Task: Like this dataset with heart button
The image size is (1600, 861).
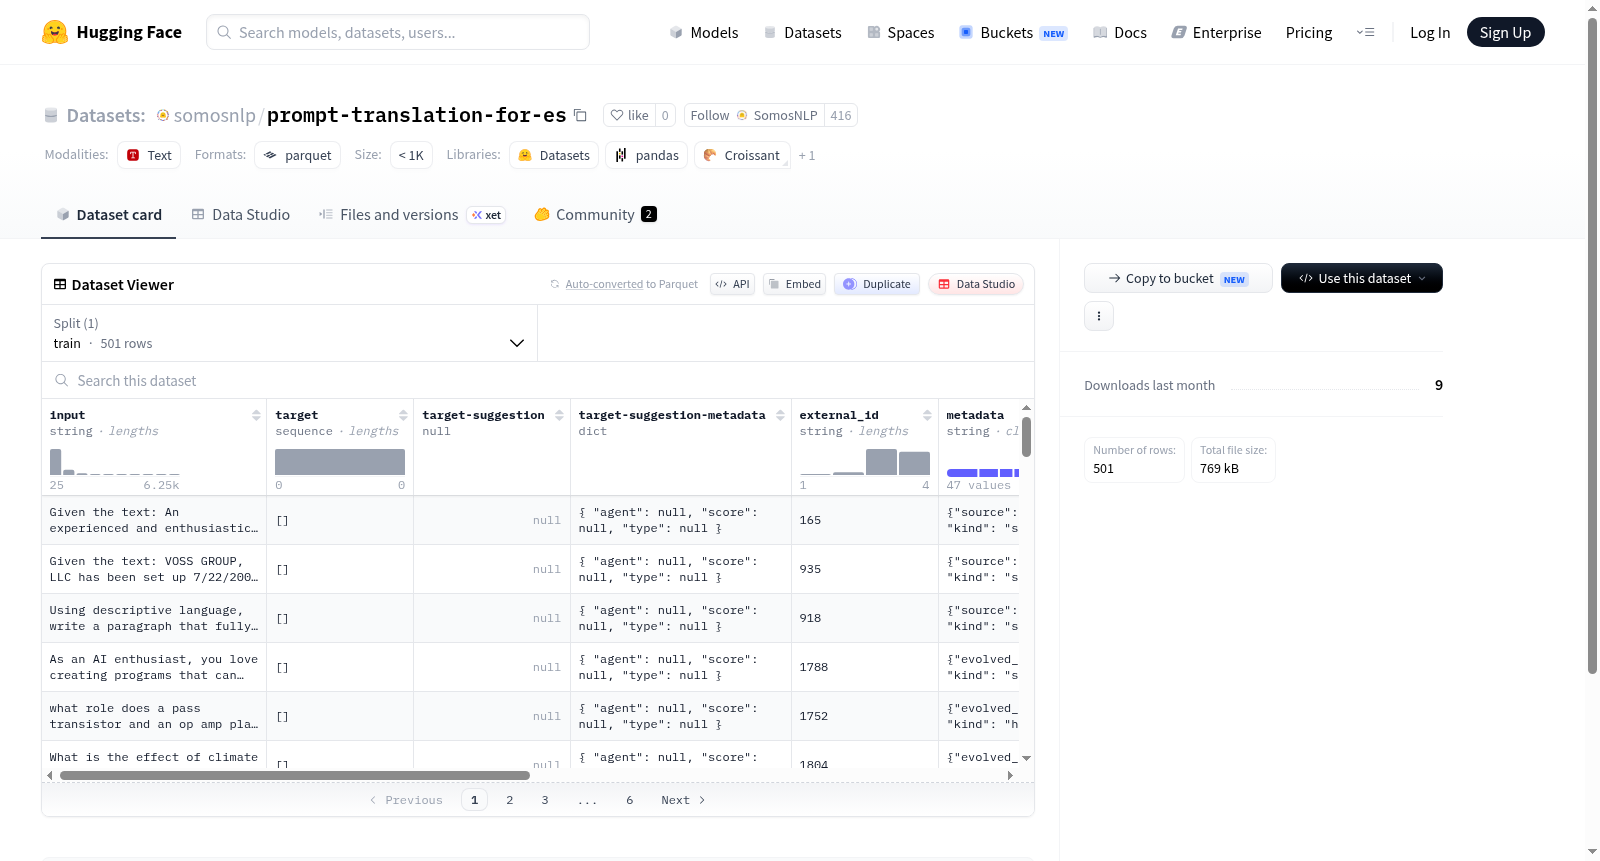Action: tap(629, 115)
